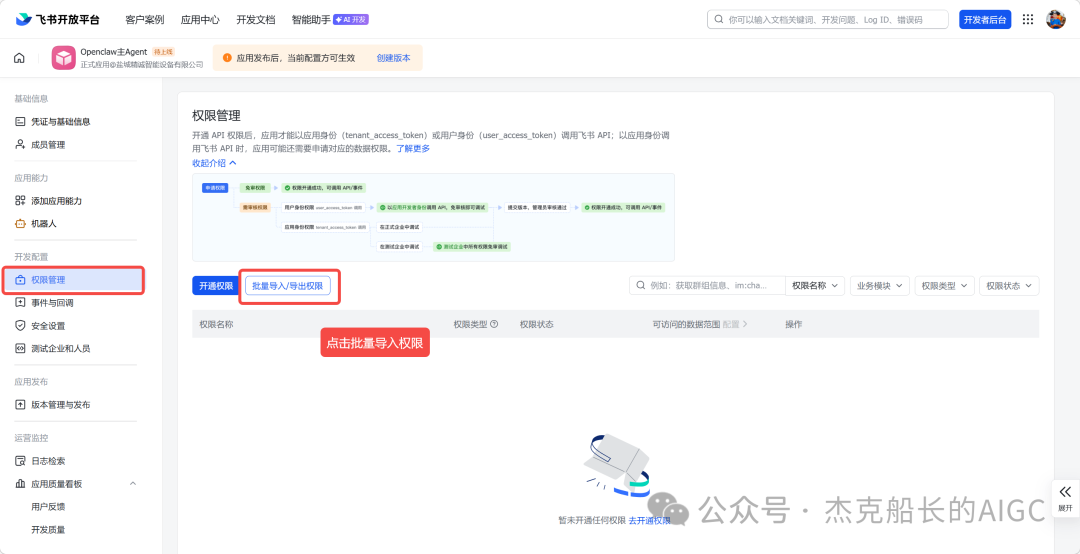Click the 操作 column header
The height and width of the screenshot is (554, 1080).
pos(793,324)
